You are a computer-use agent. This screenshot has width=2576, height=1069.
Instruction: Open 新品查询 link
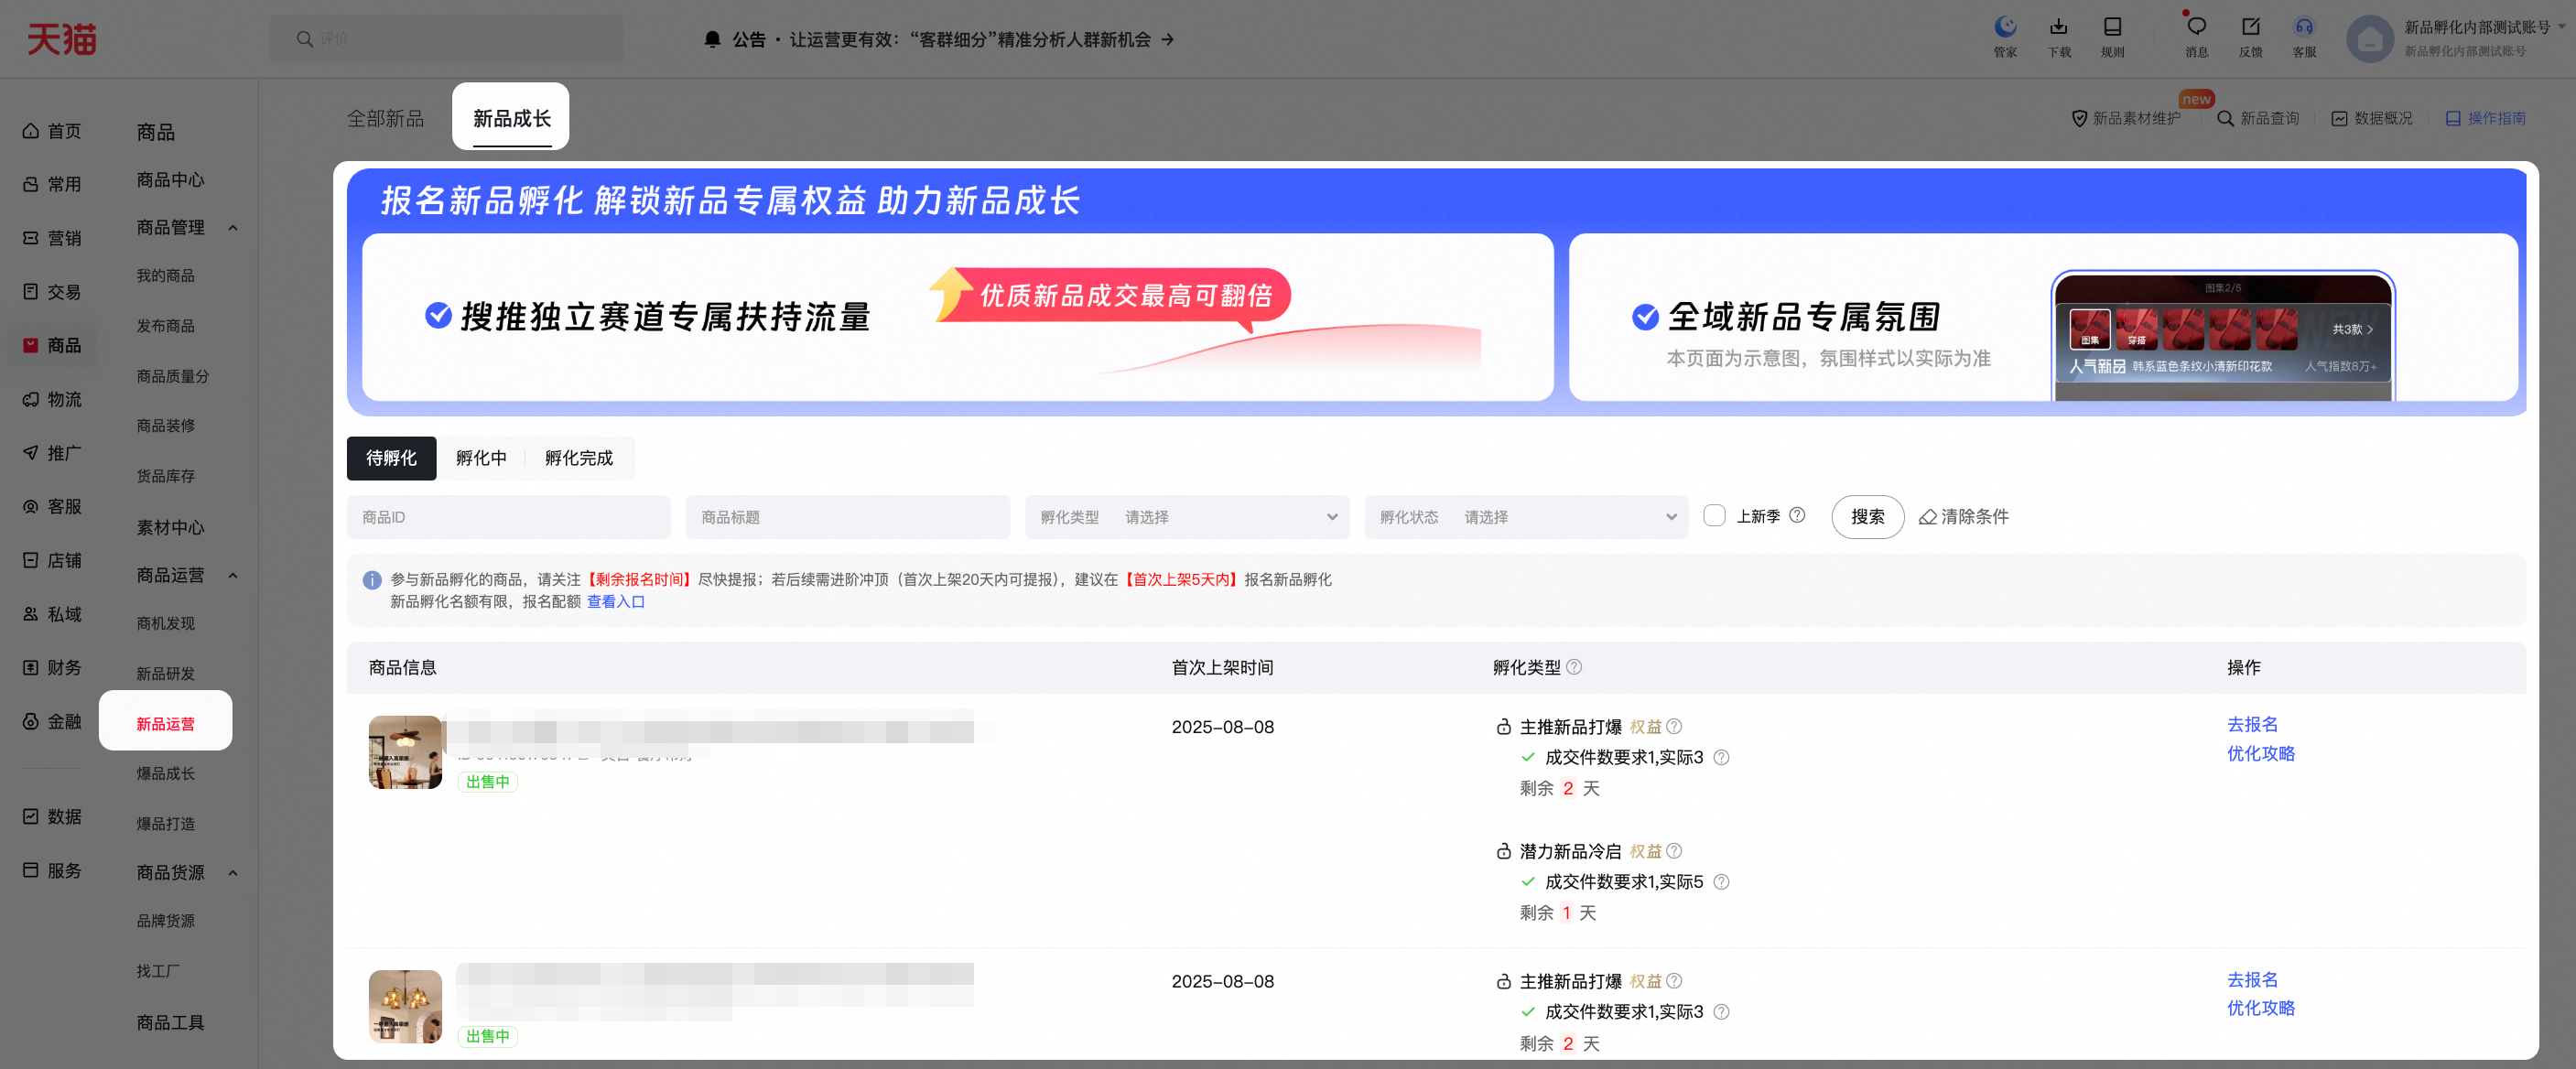pos(2258,118)
